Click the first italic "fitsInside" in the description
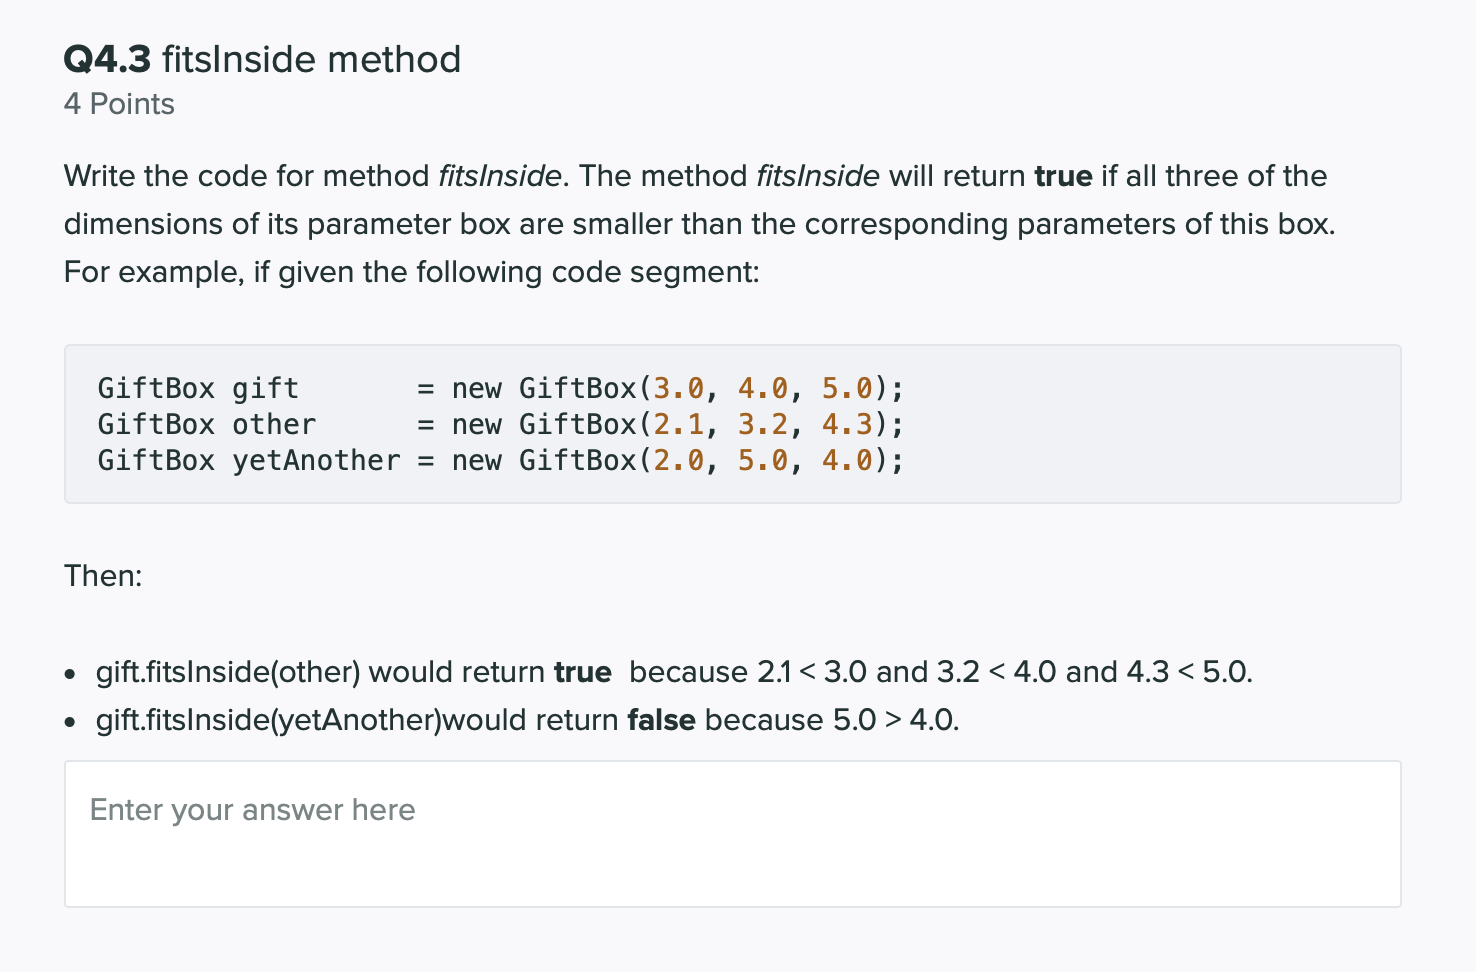Viewport: 1476px width, 972px height. [x=499, y=176]
